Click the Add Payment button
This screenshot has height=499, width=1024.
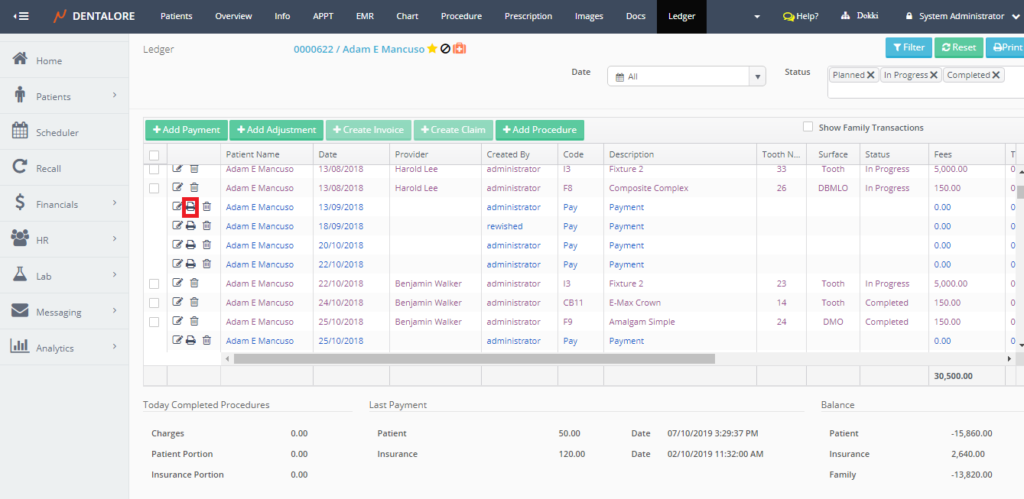pyautogui.click(x=186, y=130)
